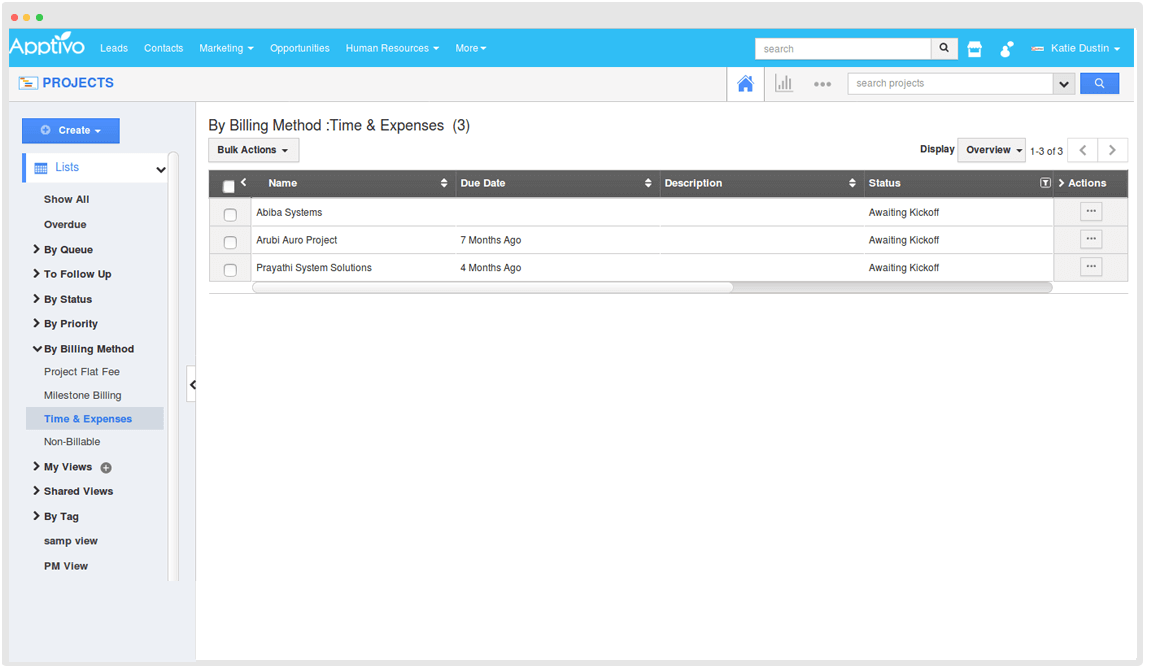Click the three-dot more options icon in header
Viewport: 1150px width, 670px height.
[822, 84]
